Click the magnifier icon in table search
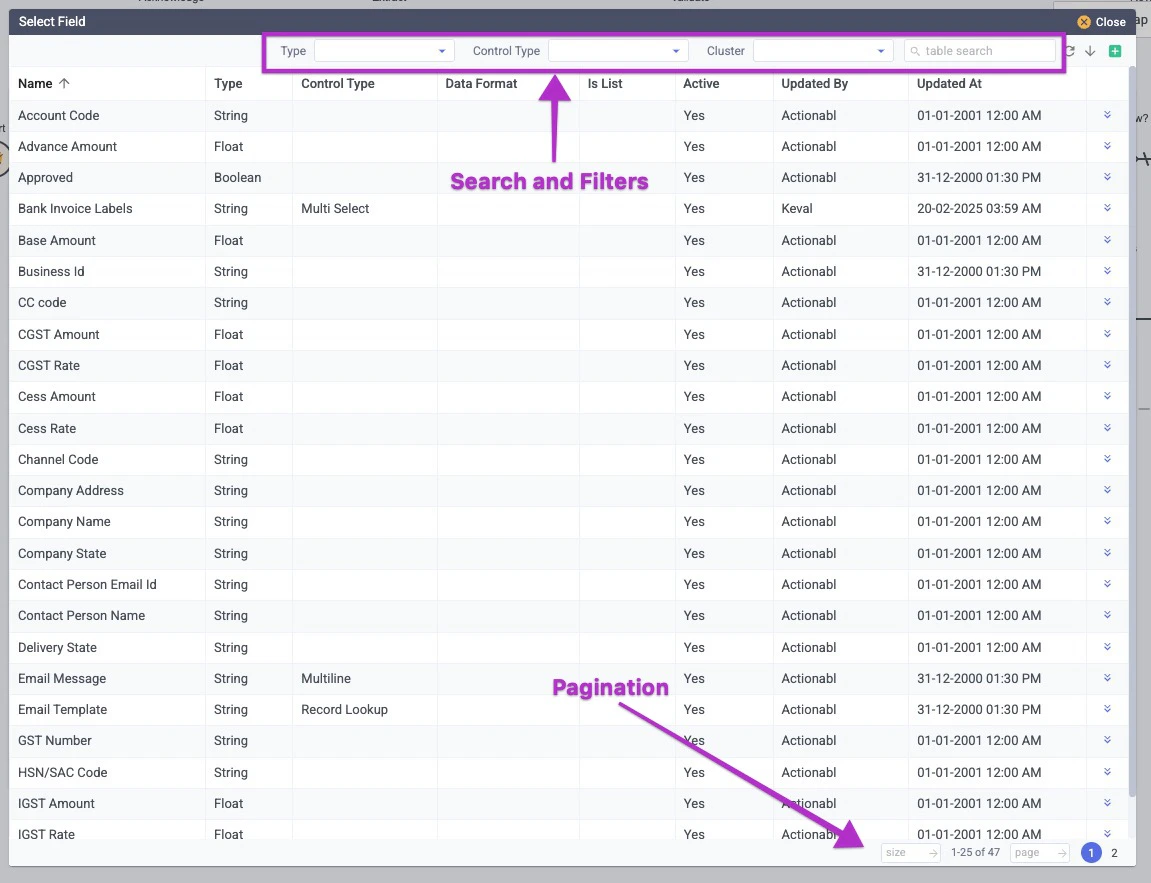Viewport: 1151px width, 883px height. pyautogui.click(x=915, y=51)
